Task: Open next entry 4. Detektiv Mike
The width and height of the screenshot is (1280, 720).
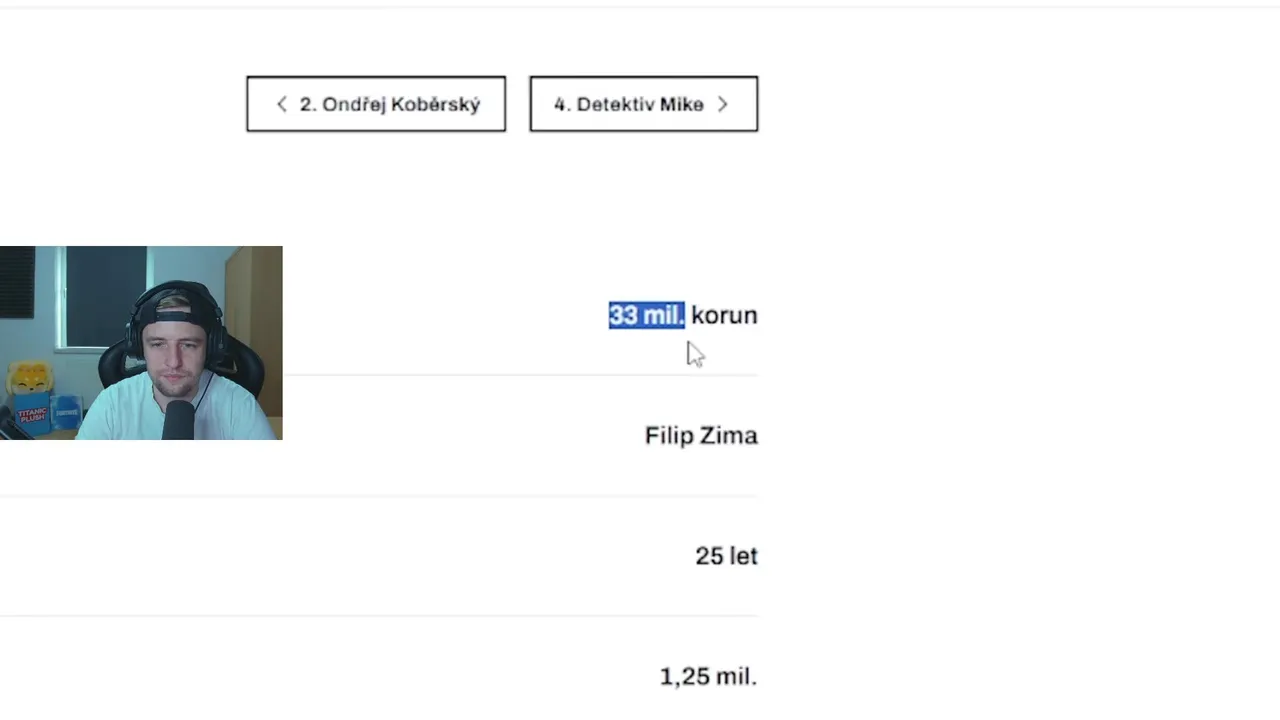Action: point(643,104)
